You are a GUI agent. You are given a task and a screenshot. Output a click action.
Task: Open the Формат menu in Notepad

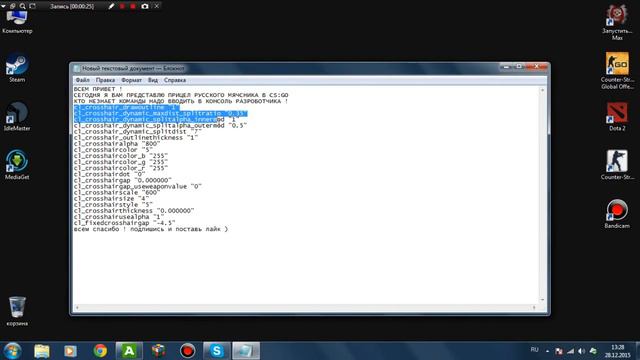pos(131,80)
